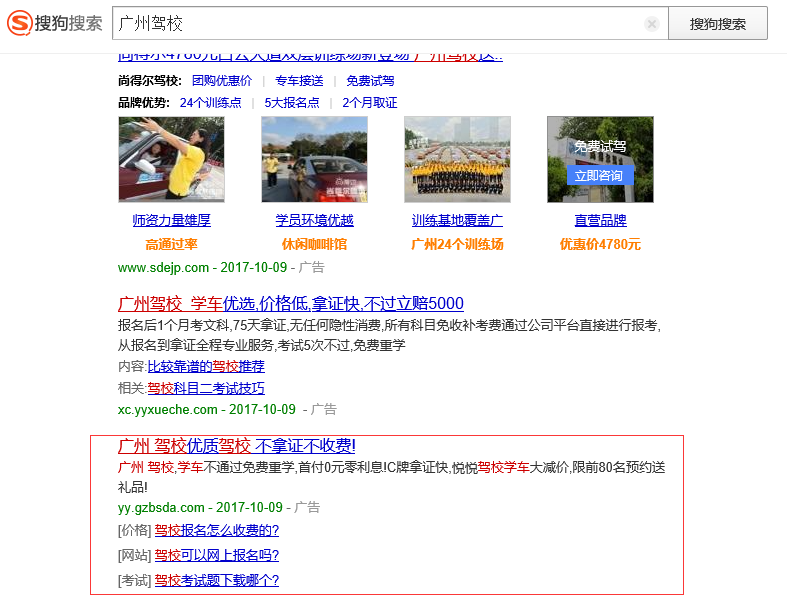The height and width of the screenshot is (602, 787).
Task: Open the 驾校可以网上报名吗? link
Action: point(216,556)
